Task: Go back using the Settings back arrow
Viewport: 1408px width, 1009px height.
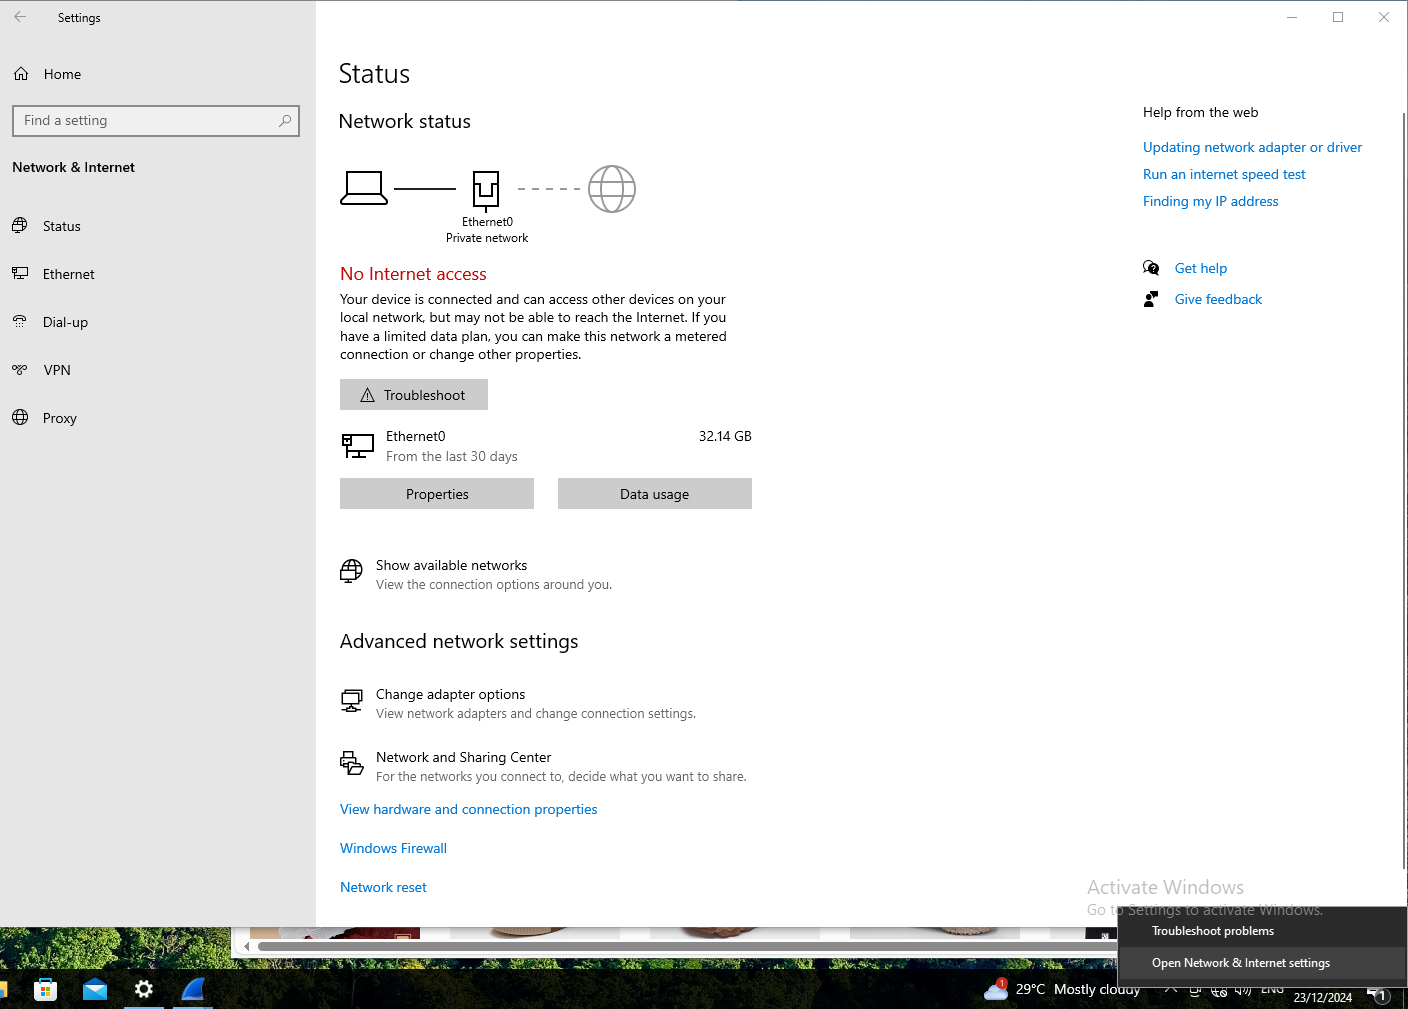Action: click(x=20, y=17)
